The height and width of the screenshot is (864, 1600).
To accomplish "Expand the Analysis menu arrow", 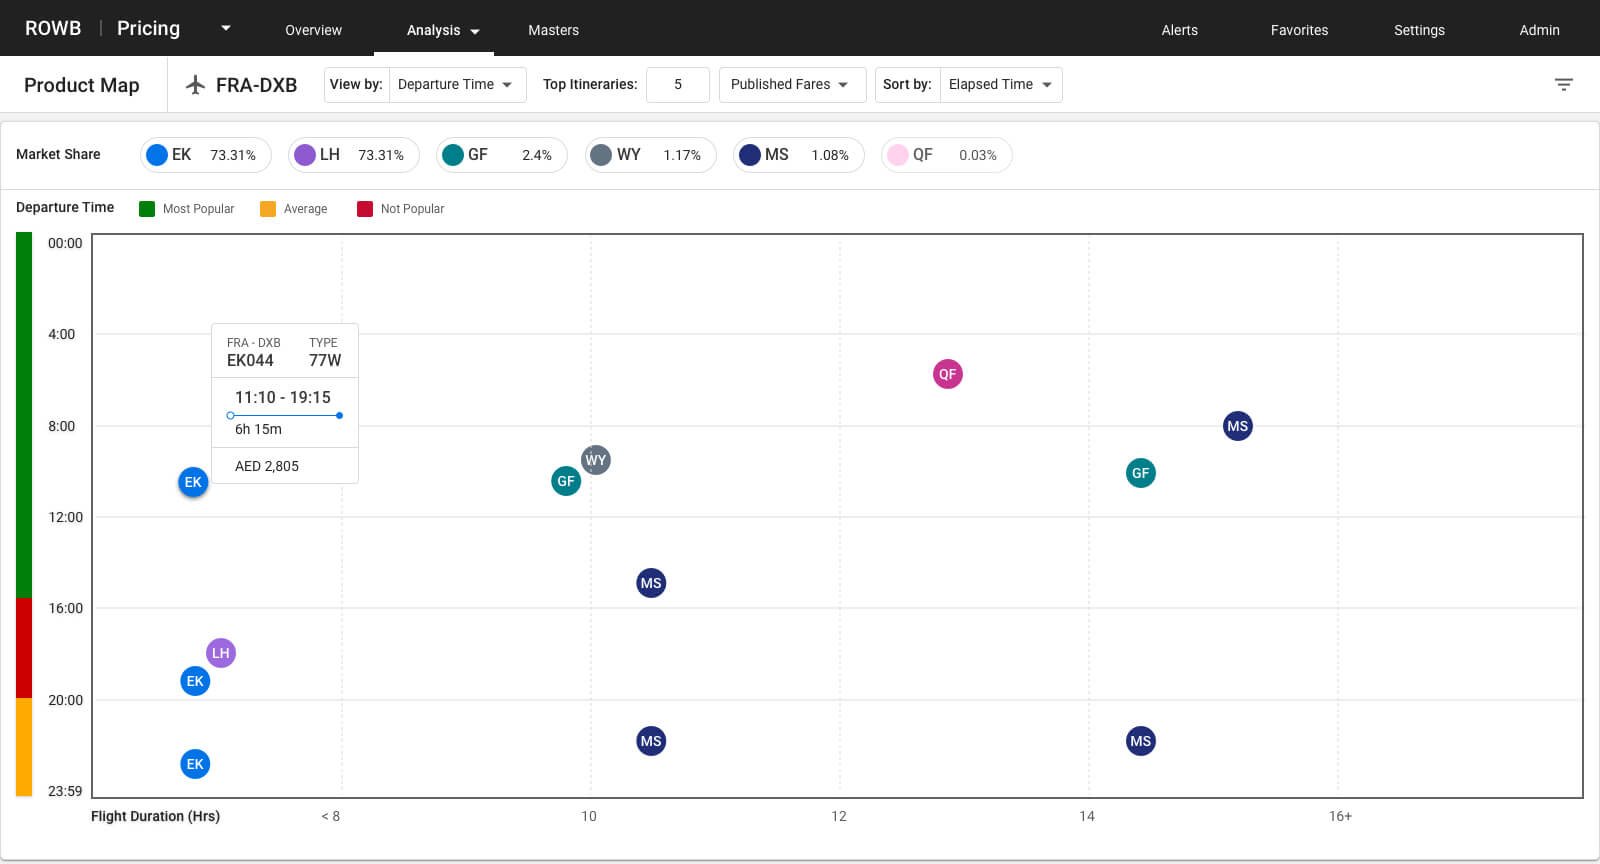I will 475,31.
